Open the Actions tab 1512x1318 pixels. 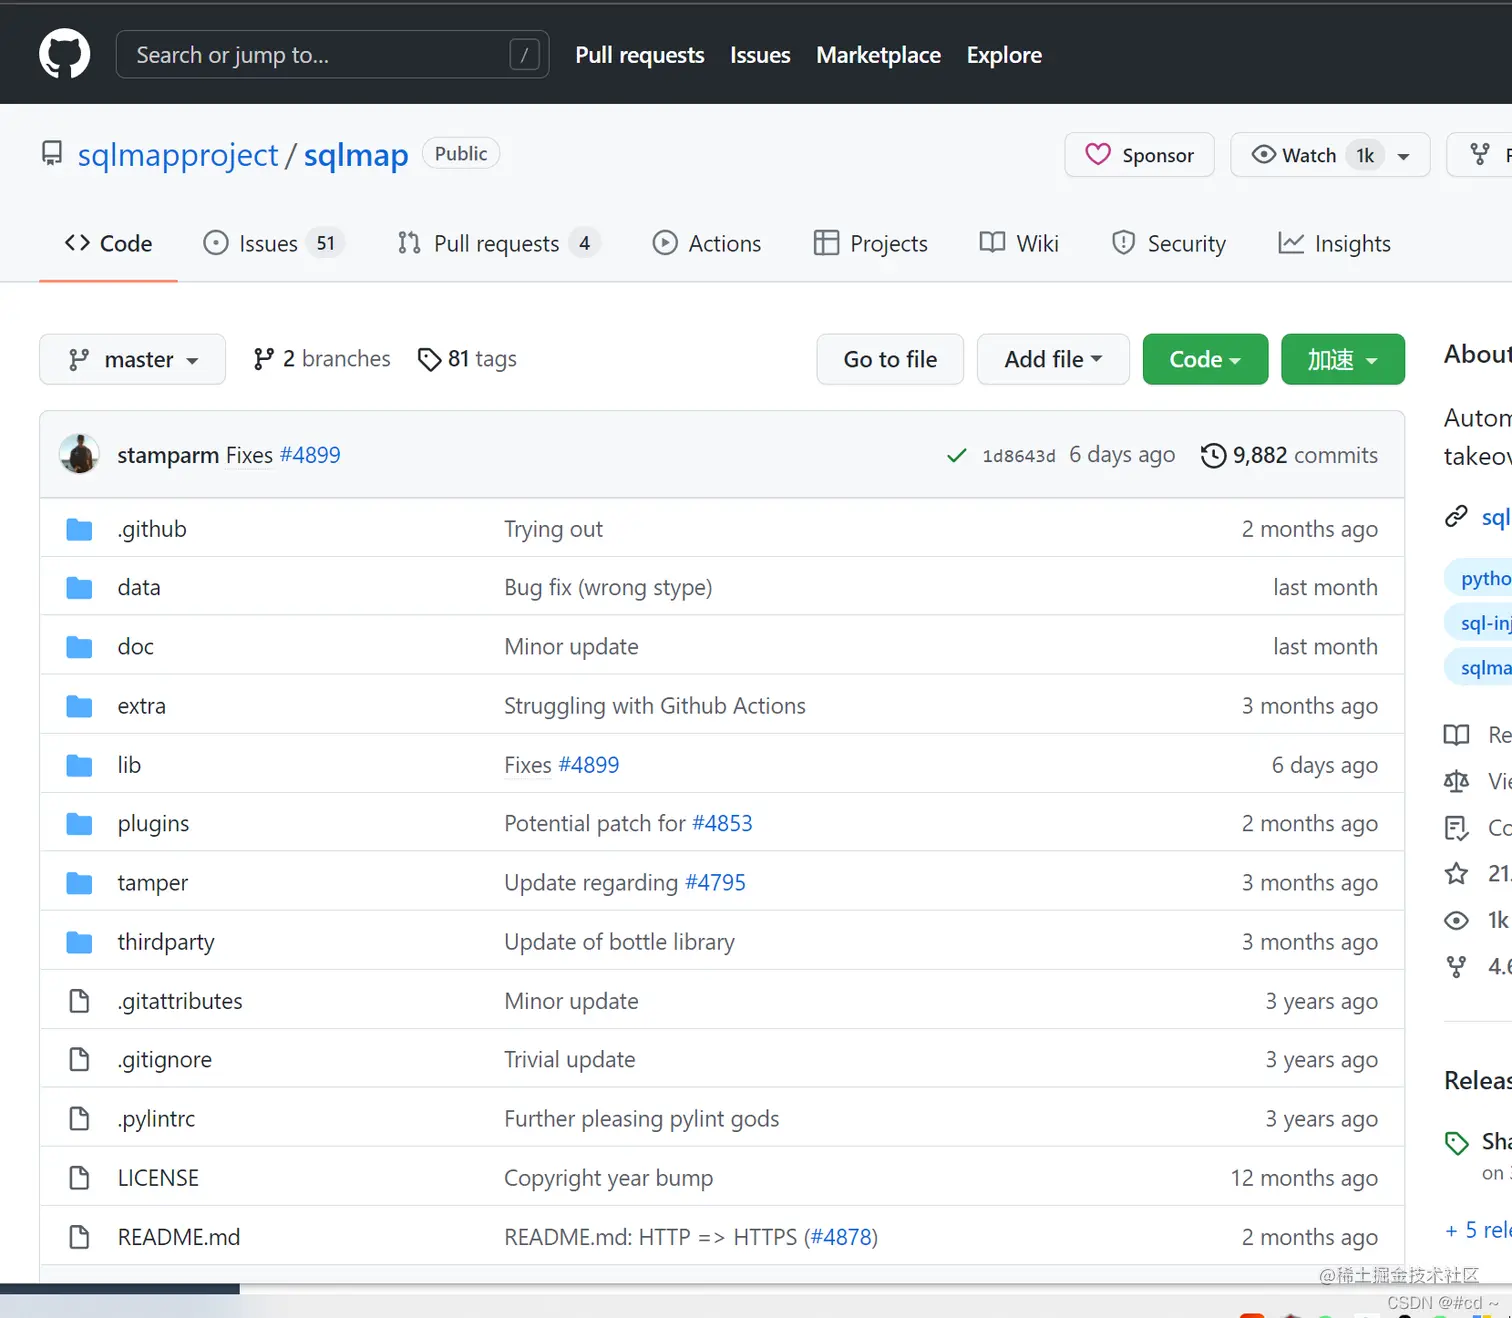coord(706,243)
